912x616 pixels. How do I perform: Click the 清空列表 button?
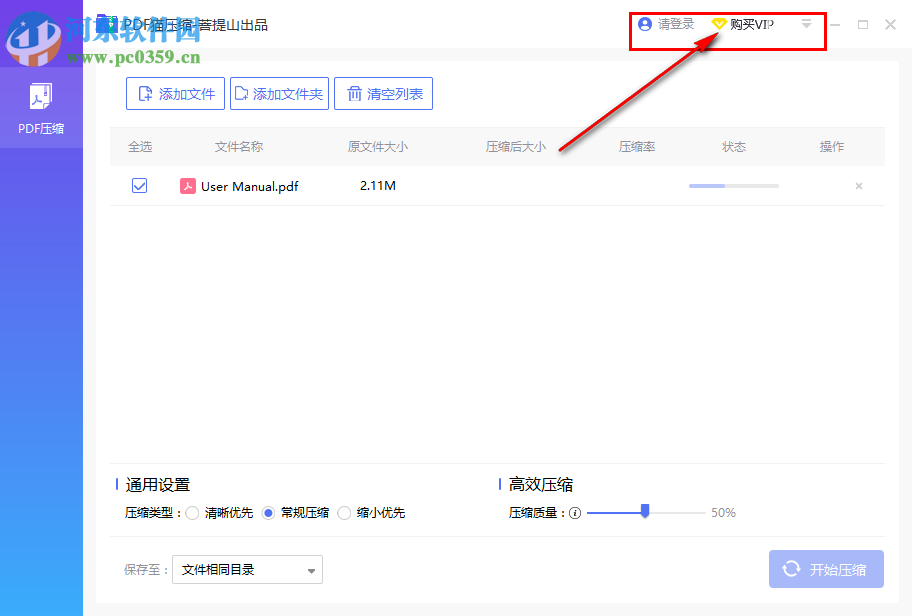pyautogui.click(x=383, y=94)
